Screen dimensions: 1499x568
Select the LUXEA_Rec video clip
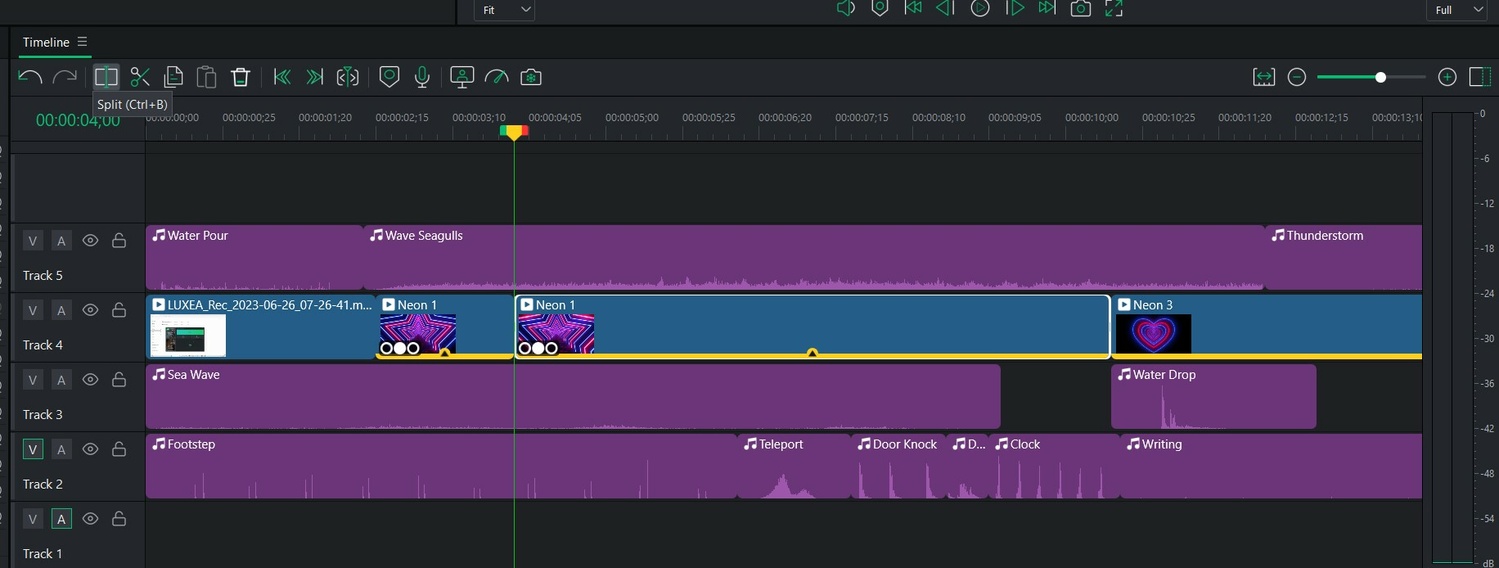pyautogui.click(x=260, y=327)
